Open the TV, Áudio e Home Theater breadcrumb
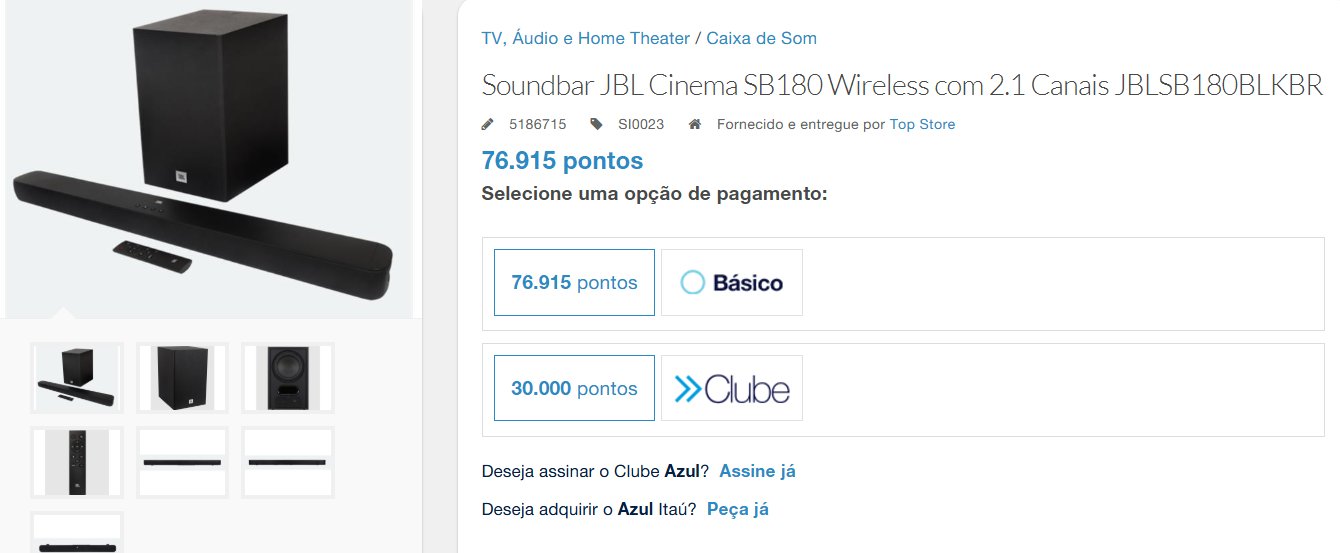The height and width of the screenshot is (553, 1340). pos(586,38)
